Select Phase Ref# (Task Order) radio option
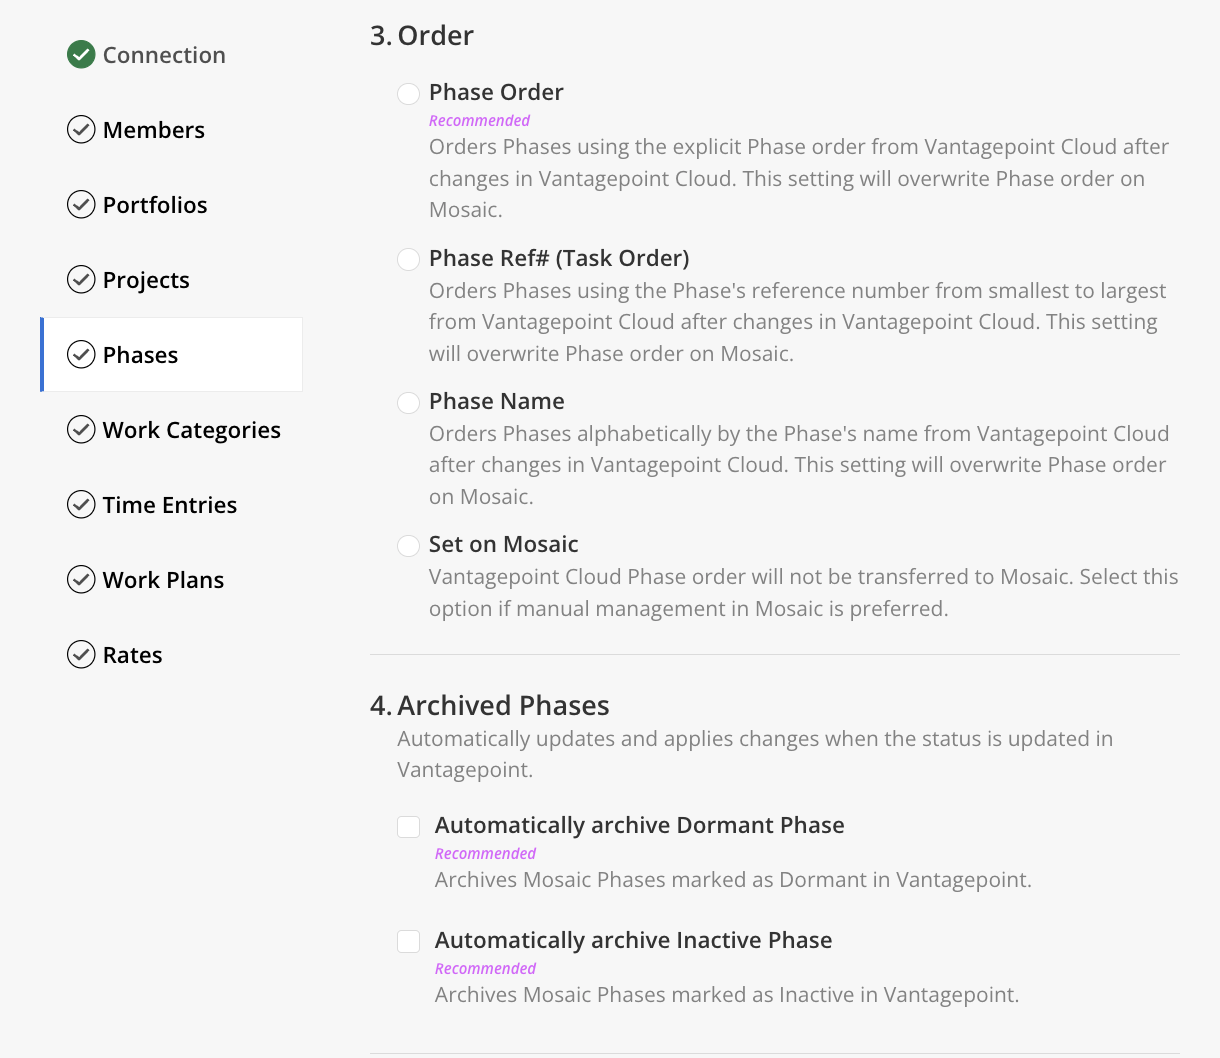The width and height of the screenshot is (1220, 1058). click(x=408, y=260)
